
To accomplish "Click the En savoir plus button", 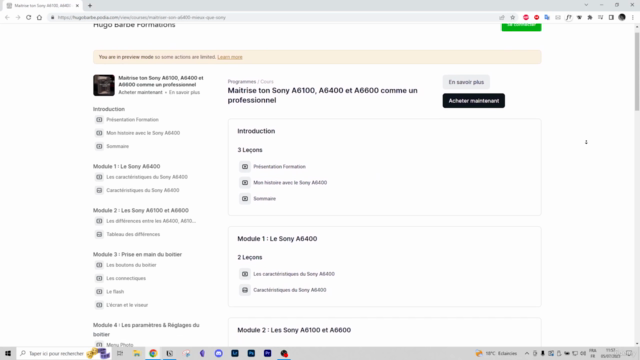I will tap(466, 82).
